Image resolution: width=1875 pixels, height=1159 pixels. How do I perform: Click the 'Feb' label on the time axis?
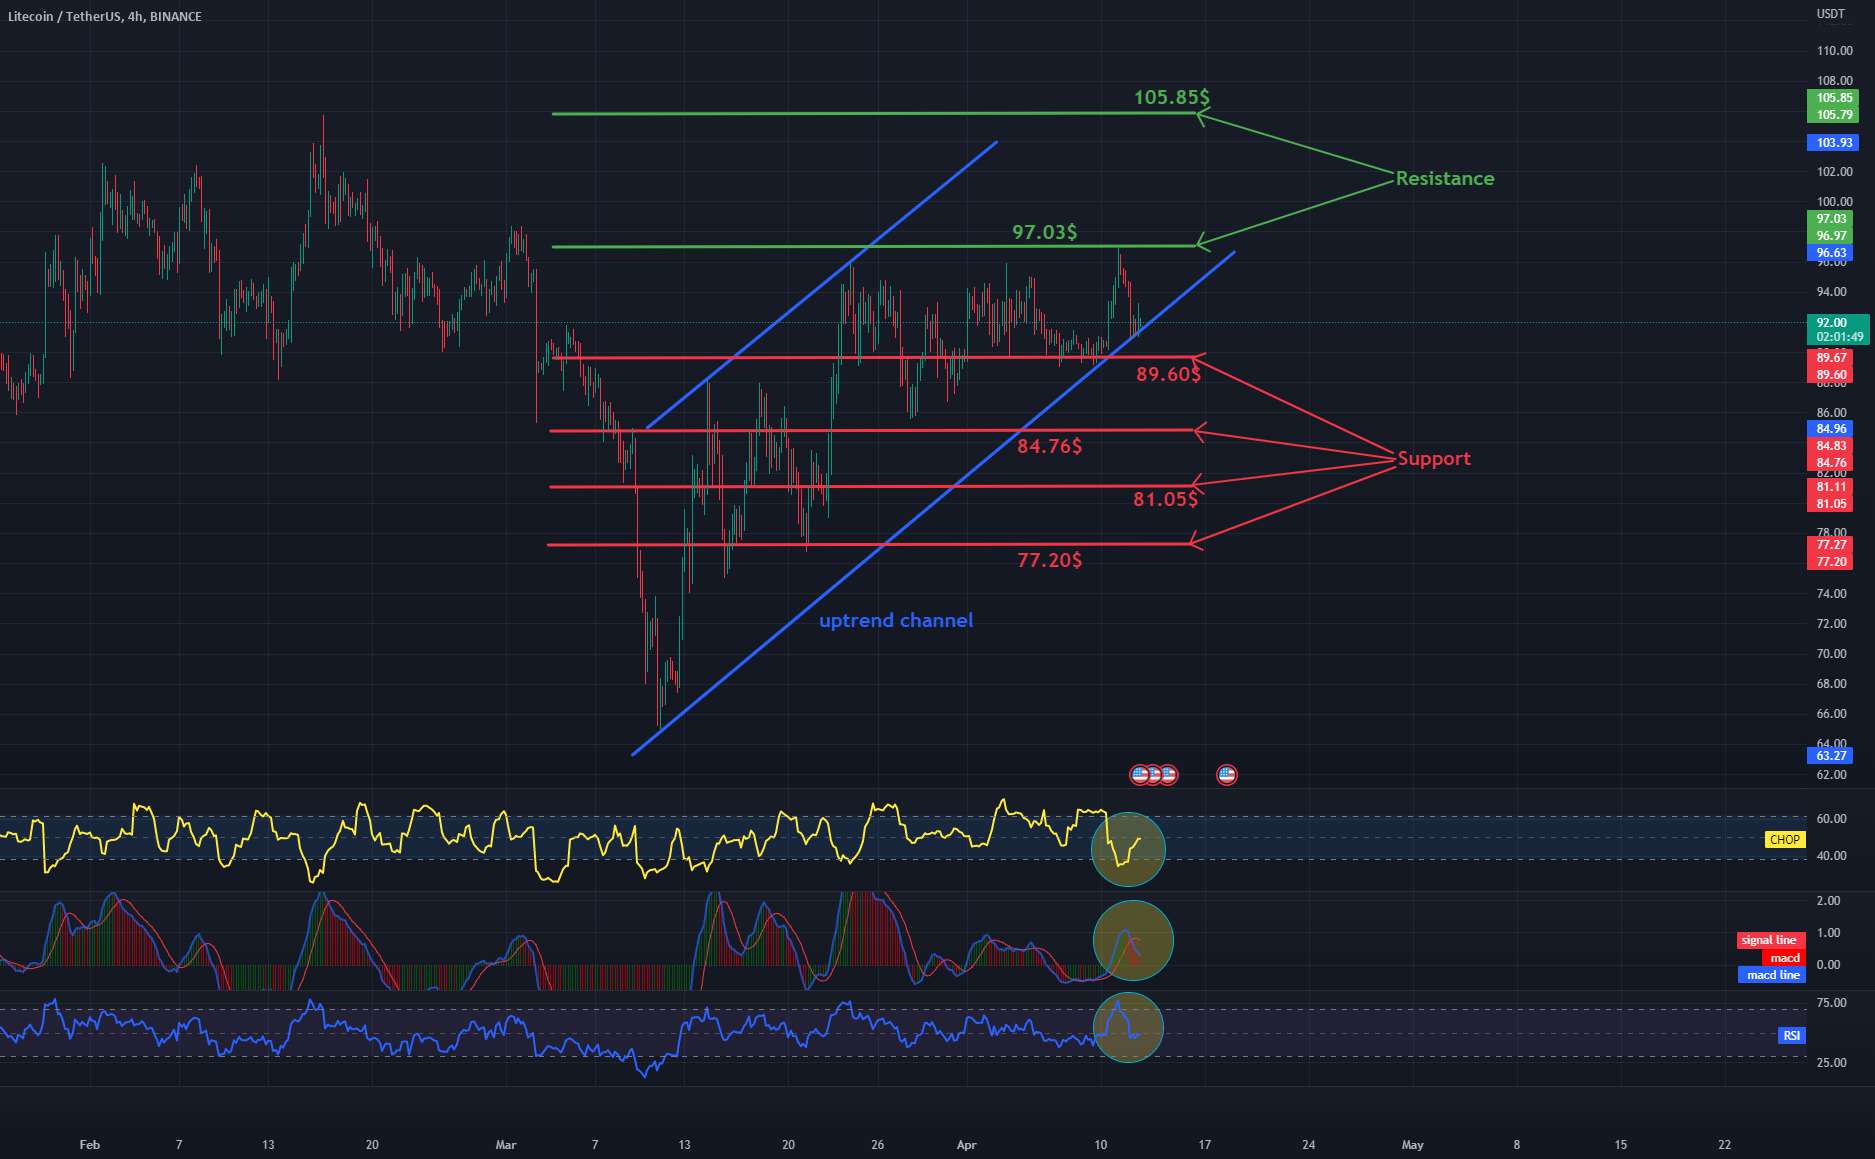pyautogui.click(x=90, y=1145)
